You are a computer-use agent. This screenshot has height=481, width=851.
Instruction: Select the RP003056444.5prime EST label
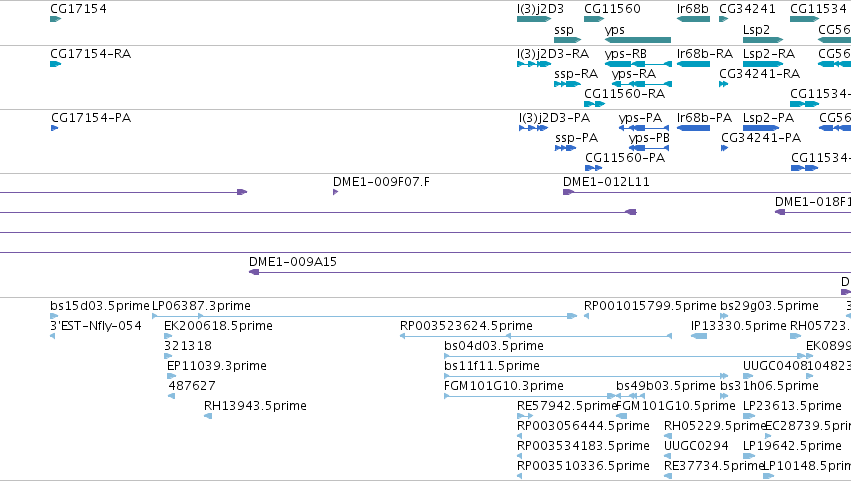pos(583,426)
